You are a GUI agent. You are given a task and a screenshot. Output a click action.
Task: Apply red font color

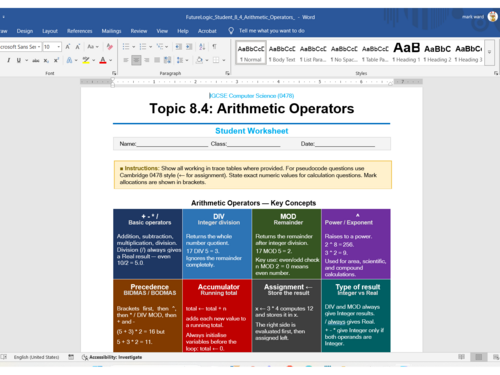(103, 60)
